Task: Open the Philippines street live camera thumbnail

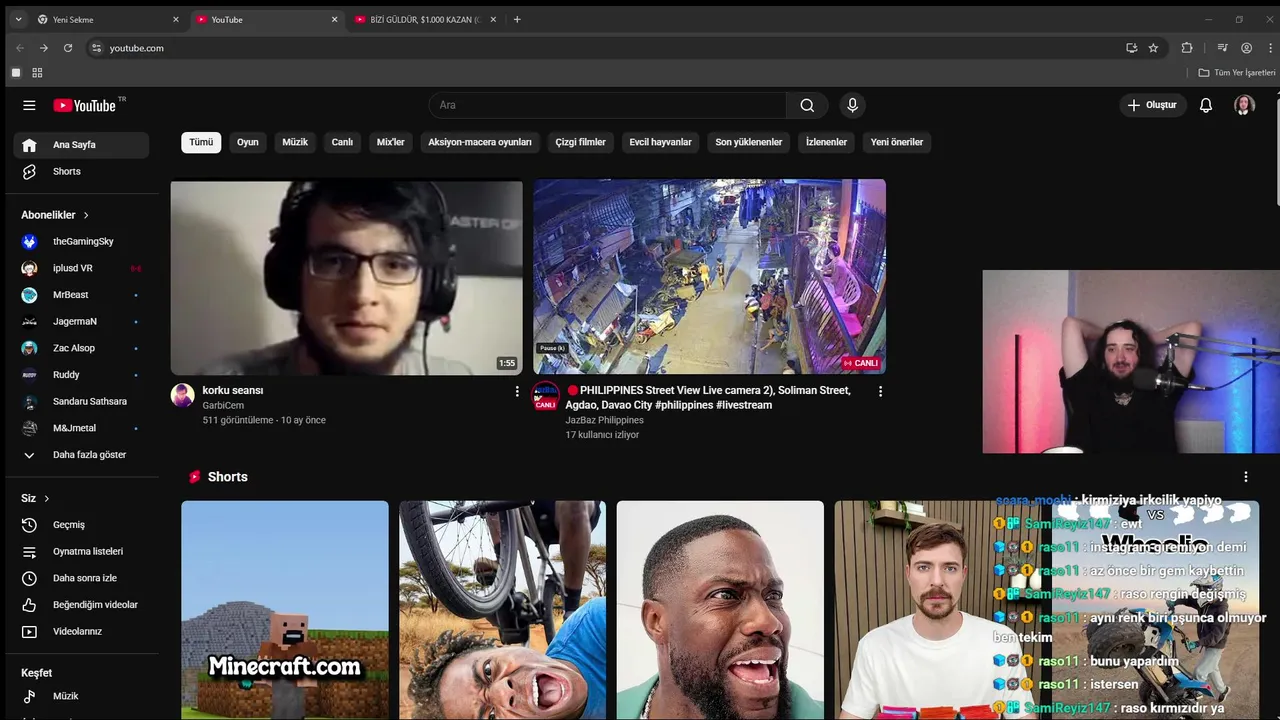Action: click(709, 277)
